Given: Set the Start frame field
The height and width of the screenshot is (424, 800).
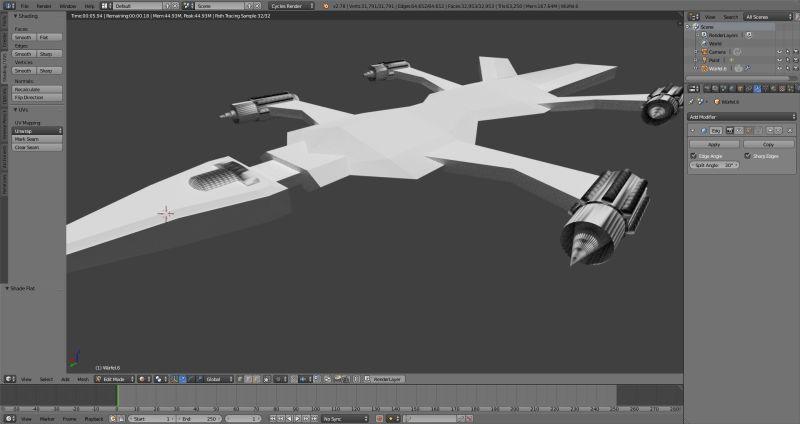Looking at the screenshot, I should point(151,419).
